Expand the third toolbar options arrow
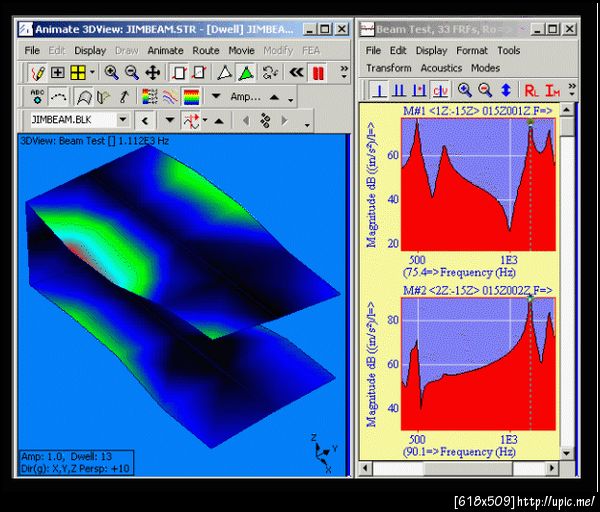The height and width of the screenshot is (512, 600). coord(307,125)
